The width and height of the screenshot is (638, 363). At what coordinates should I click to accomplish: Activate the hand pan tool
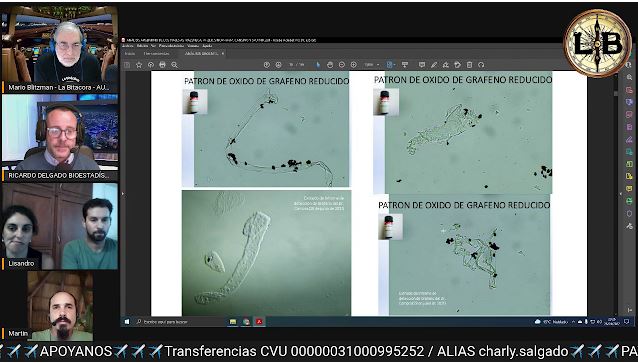(330, 65)
